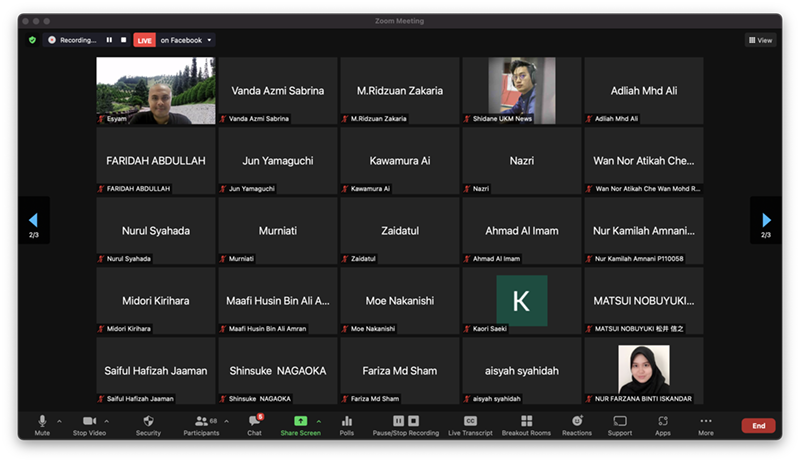The width and height of the screenshot is (800, 462).
Task: Enable Live Transcript captions
Action: 470,424
